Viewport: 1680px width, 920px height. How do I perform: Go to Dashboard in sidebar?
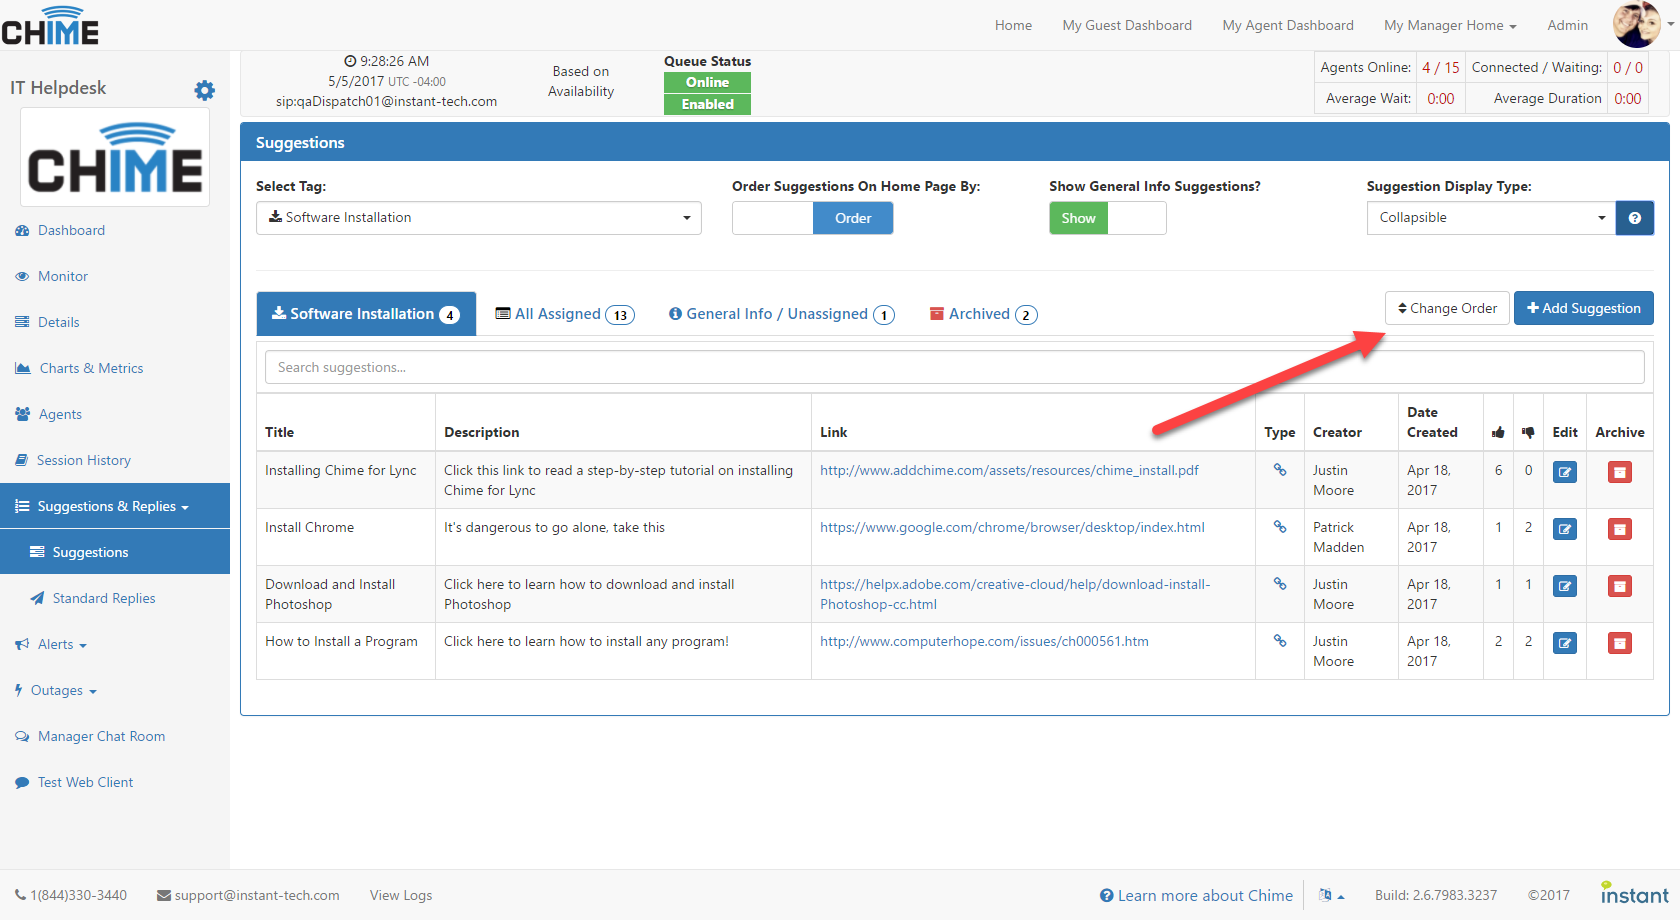[71, 230]
